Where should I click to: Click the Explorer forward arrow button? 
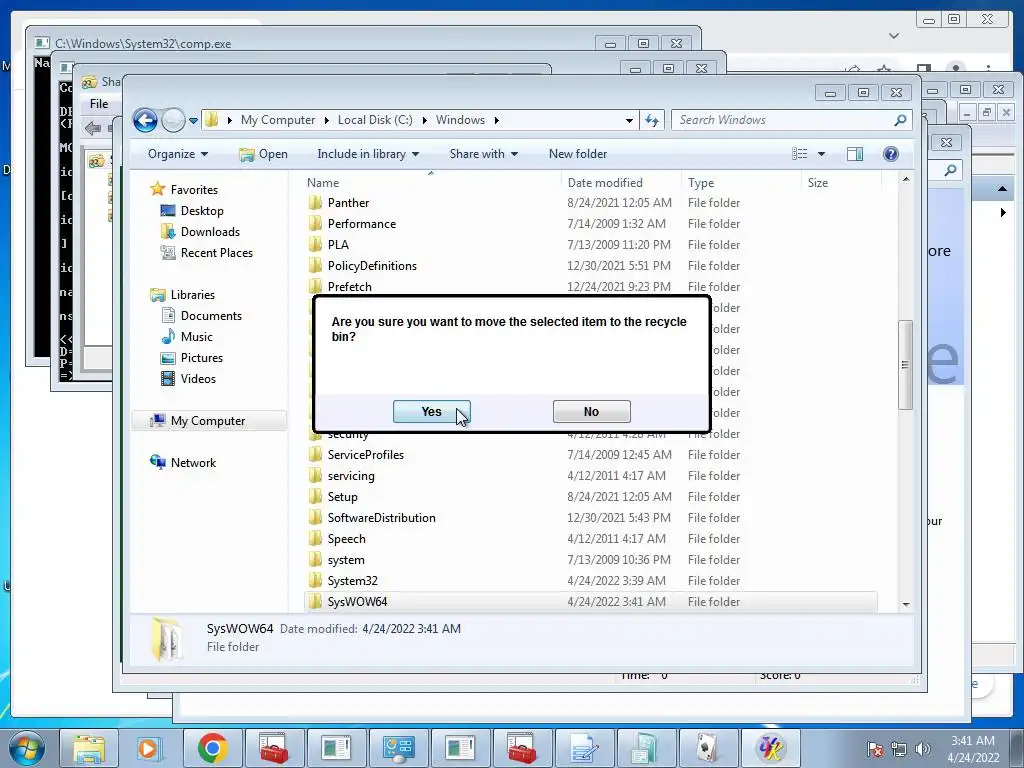(173, 120)
